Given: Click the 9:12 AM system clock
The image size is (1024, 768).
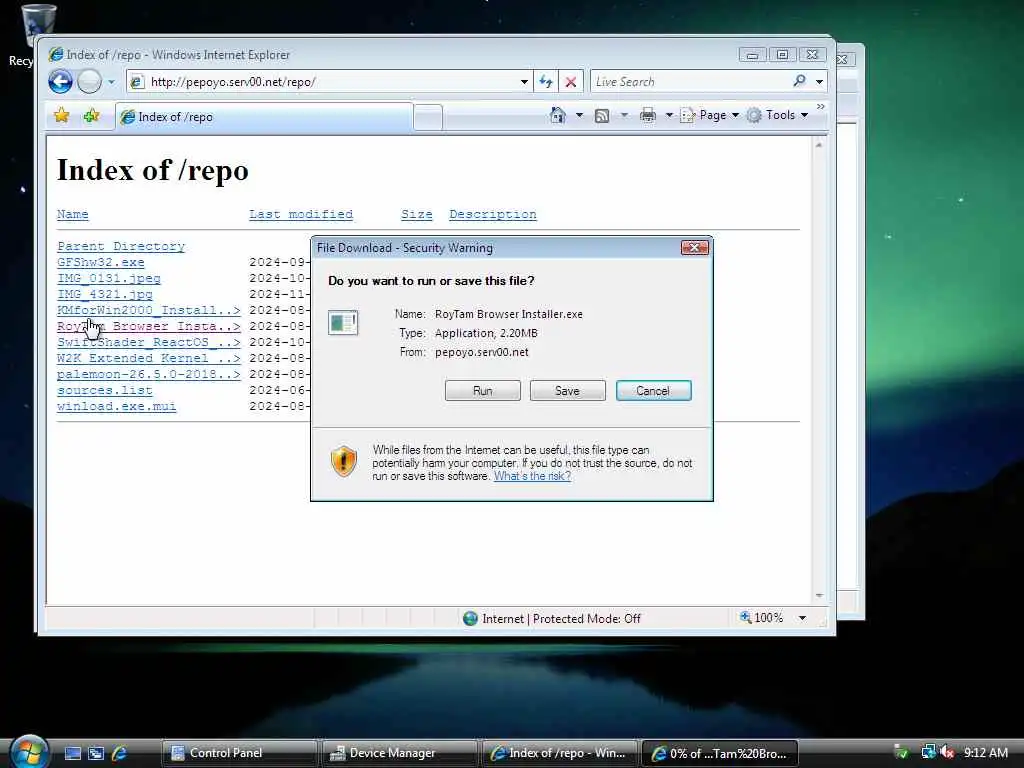Looking at the screenshot, I should coord(985,752).
